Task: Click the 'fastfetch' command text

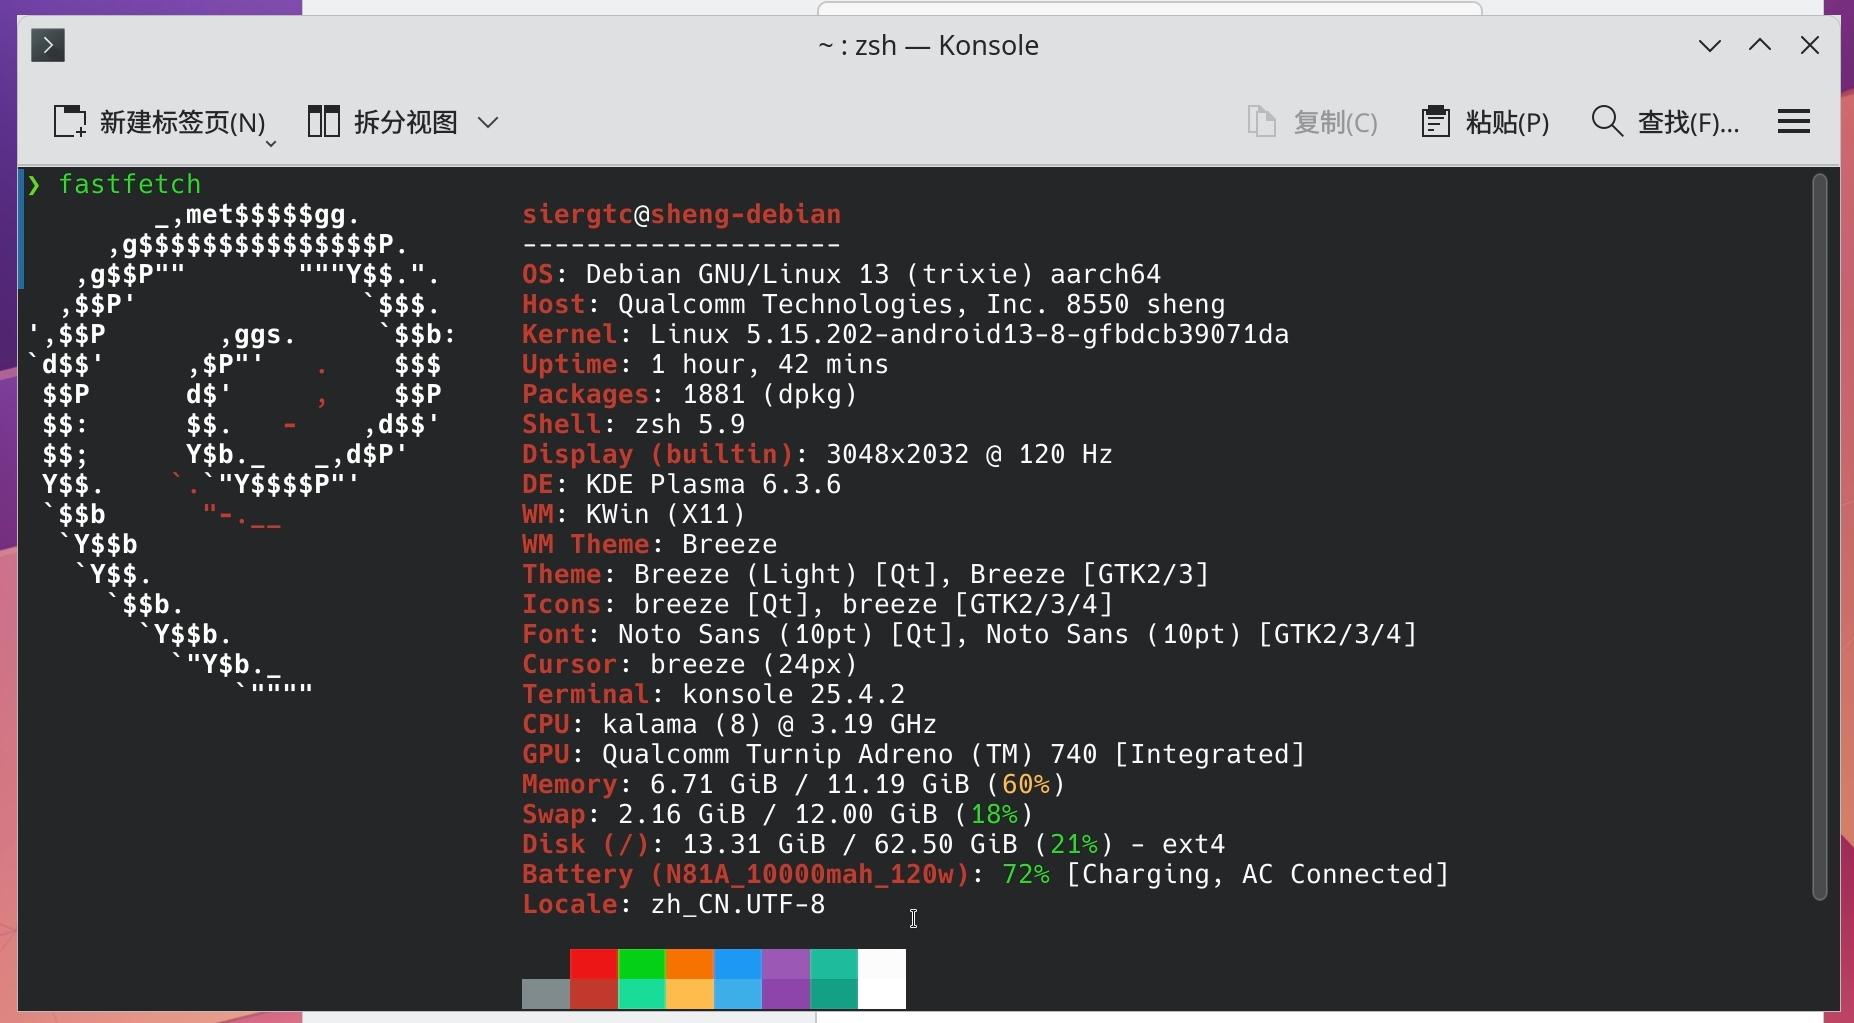Action: pos(130,184)
